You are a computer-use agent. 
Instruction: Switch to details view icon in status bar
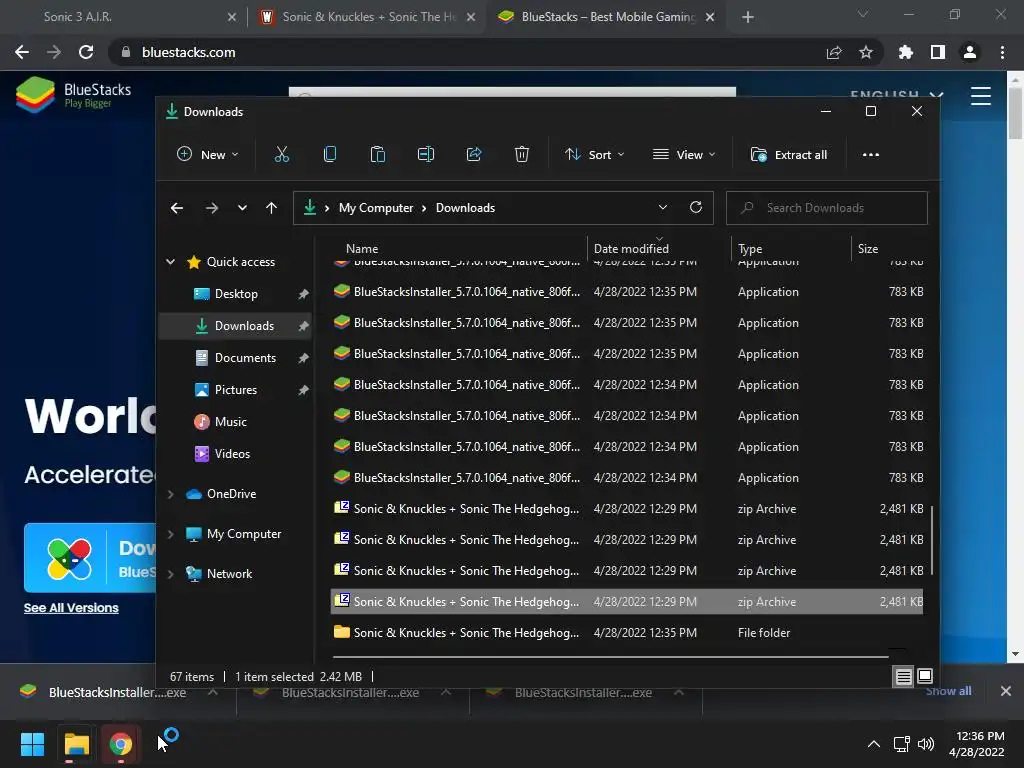[903, 677]
